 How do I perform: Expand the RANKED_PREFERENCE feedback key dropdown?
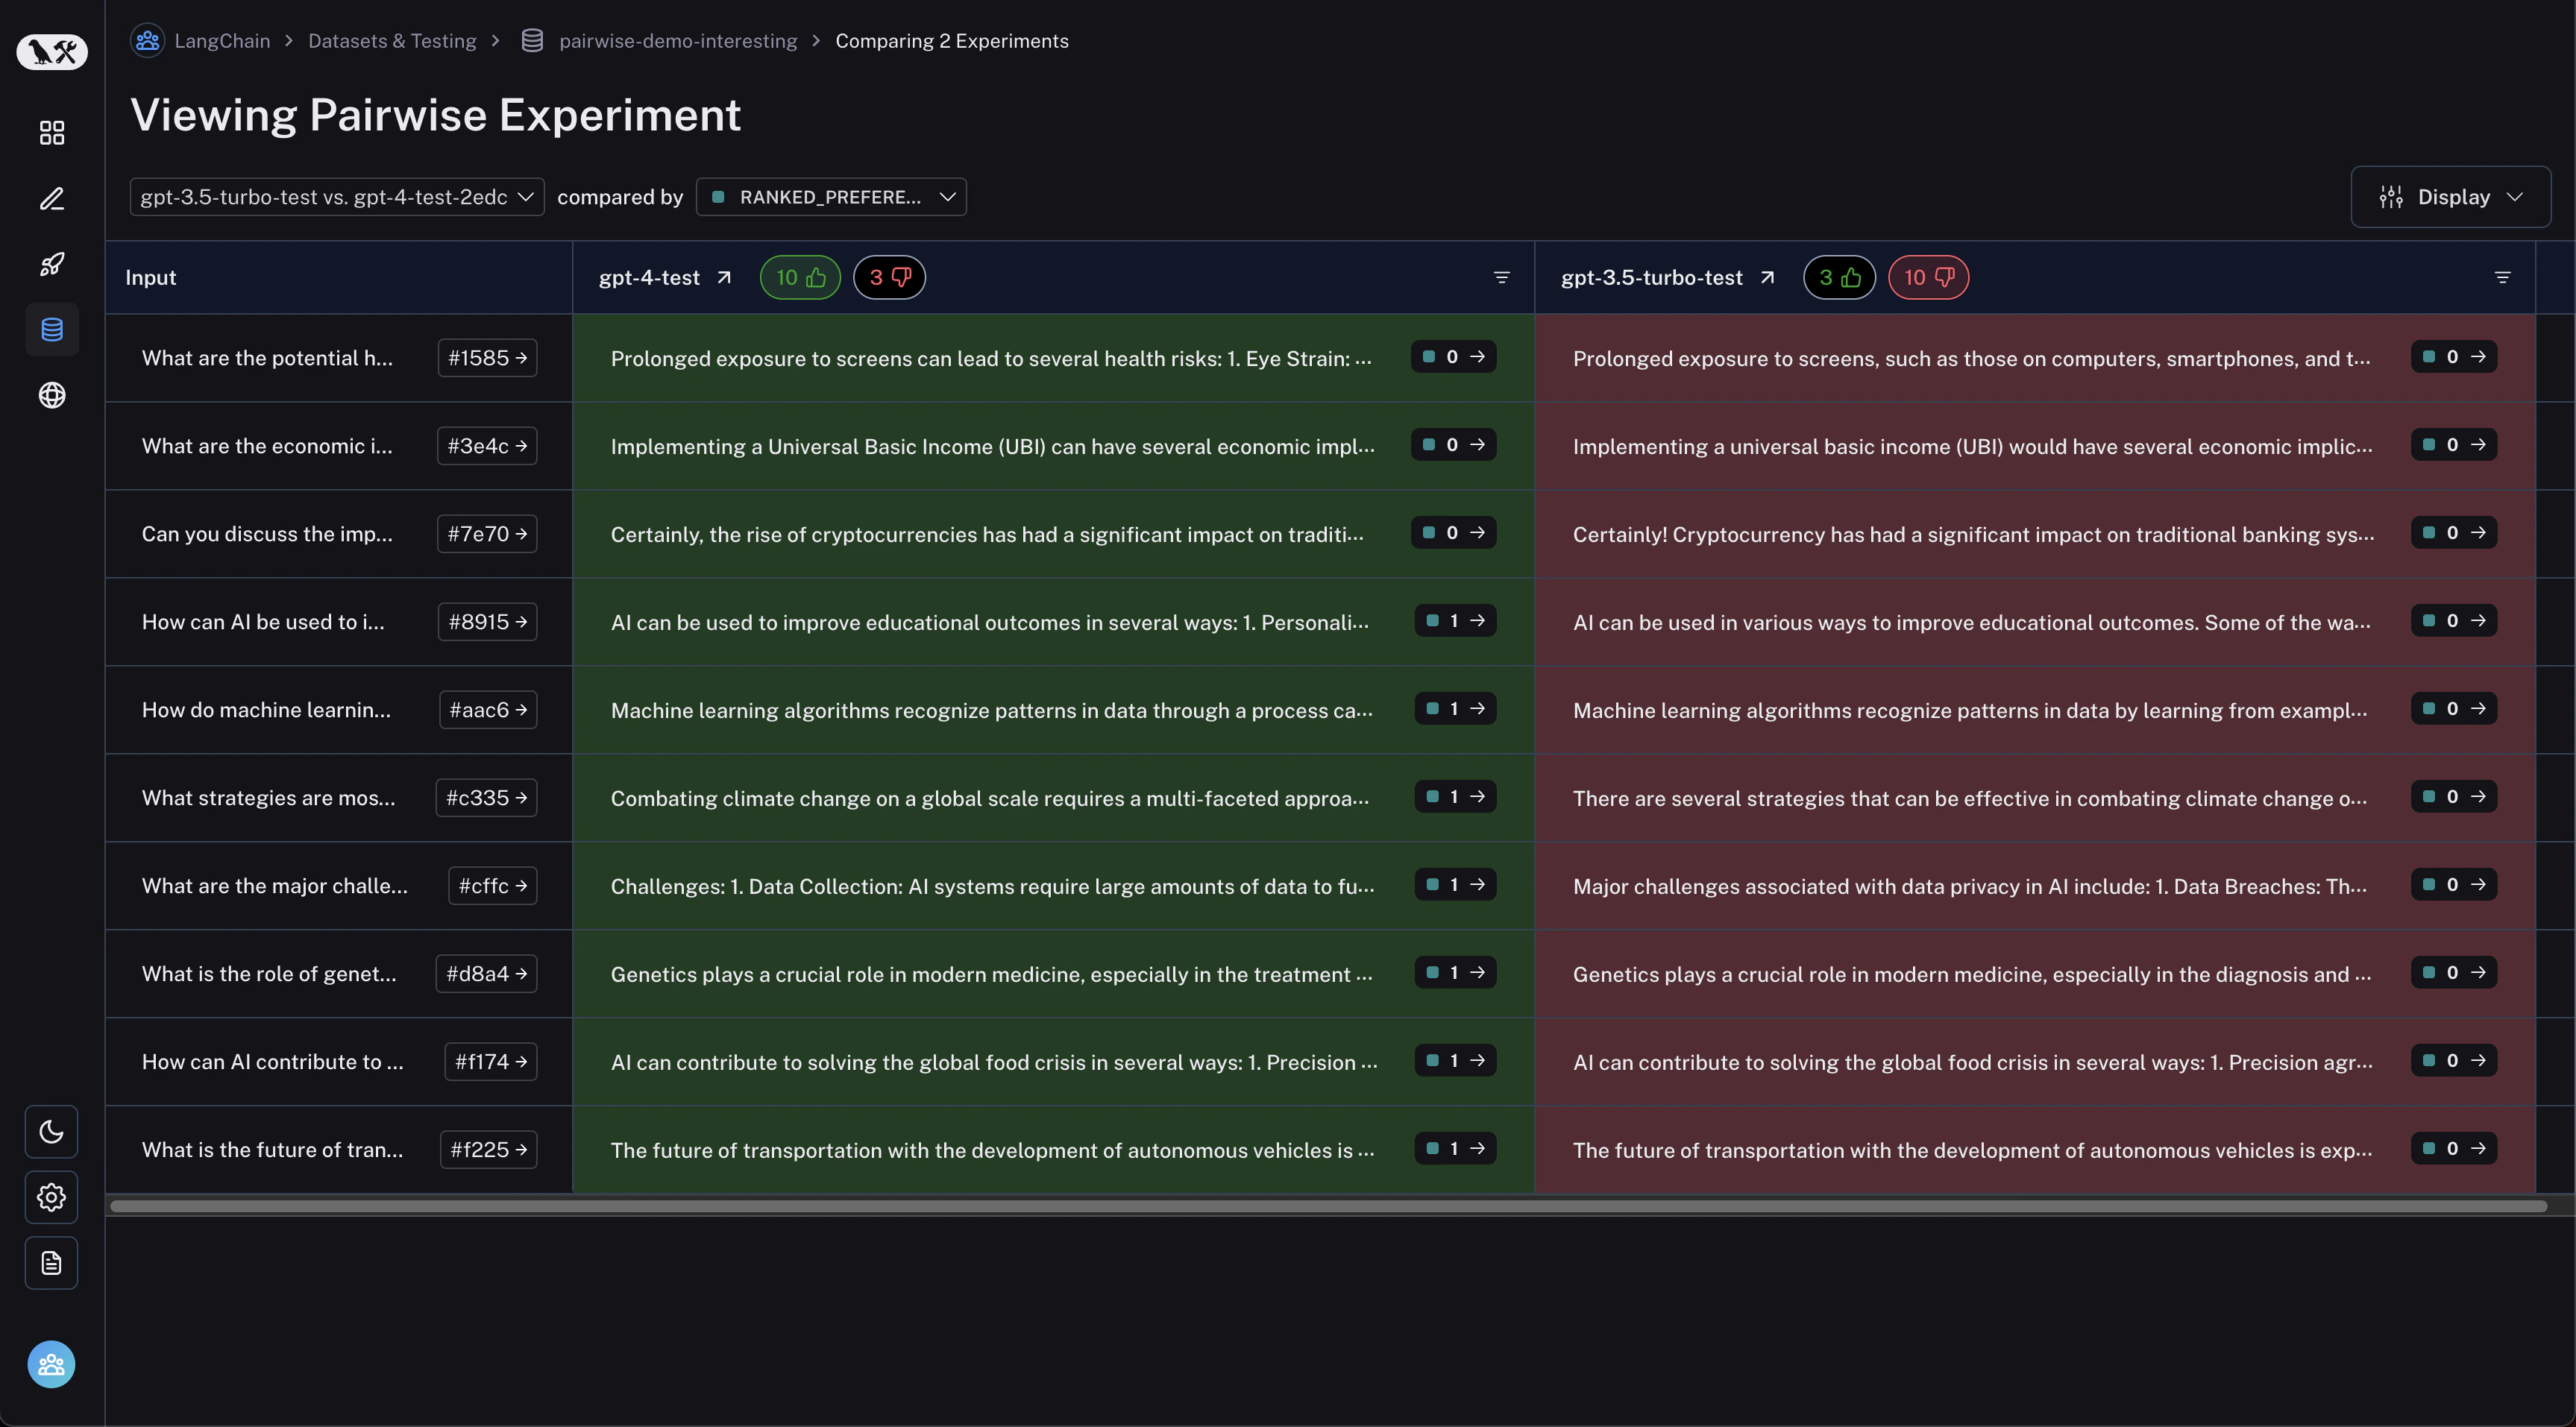coord(831,197)
